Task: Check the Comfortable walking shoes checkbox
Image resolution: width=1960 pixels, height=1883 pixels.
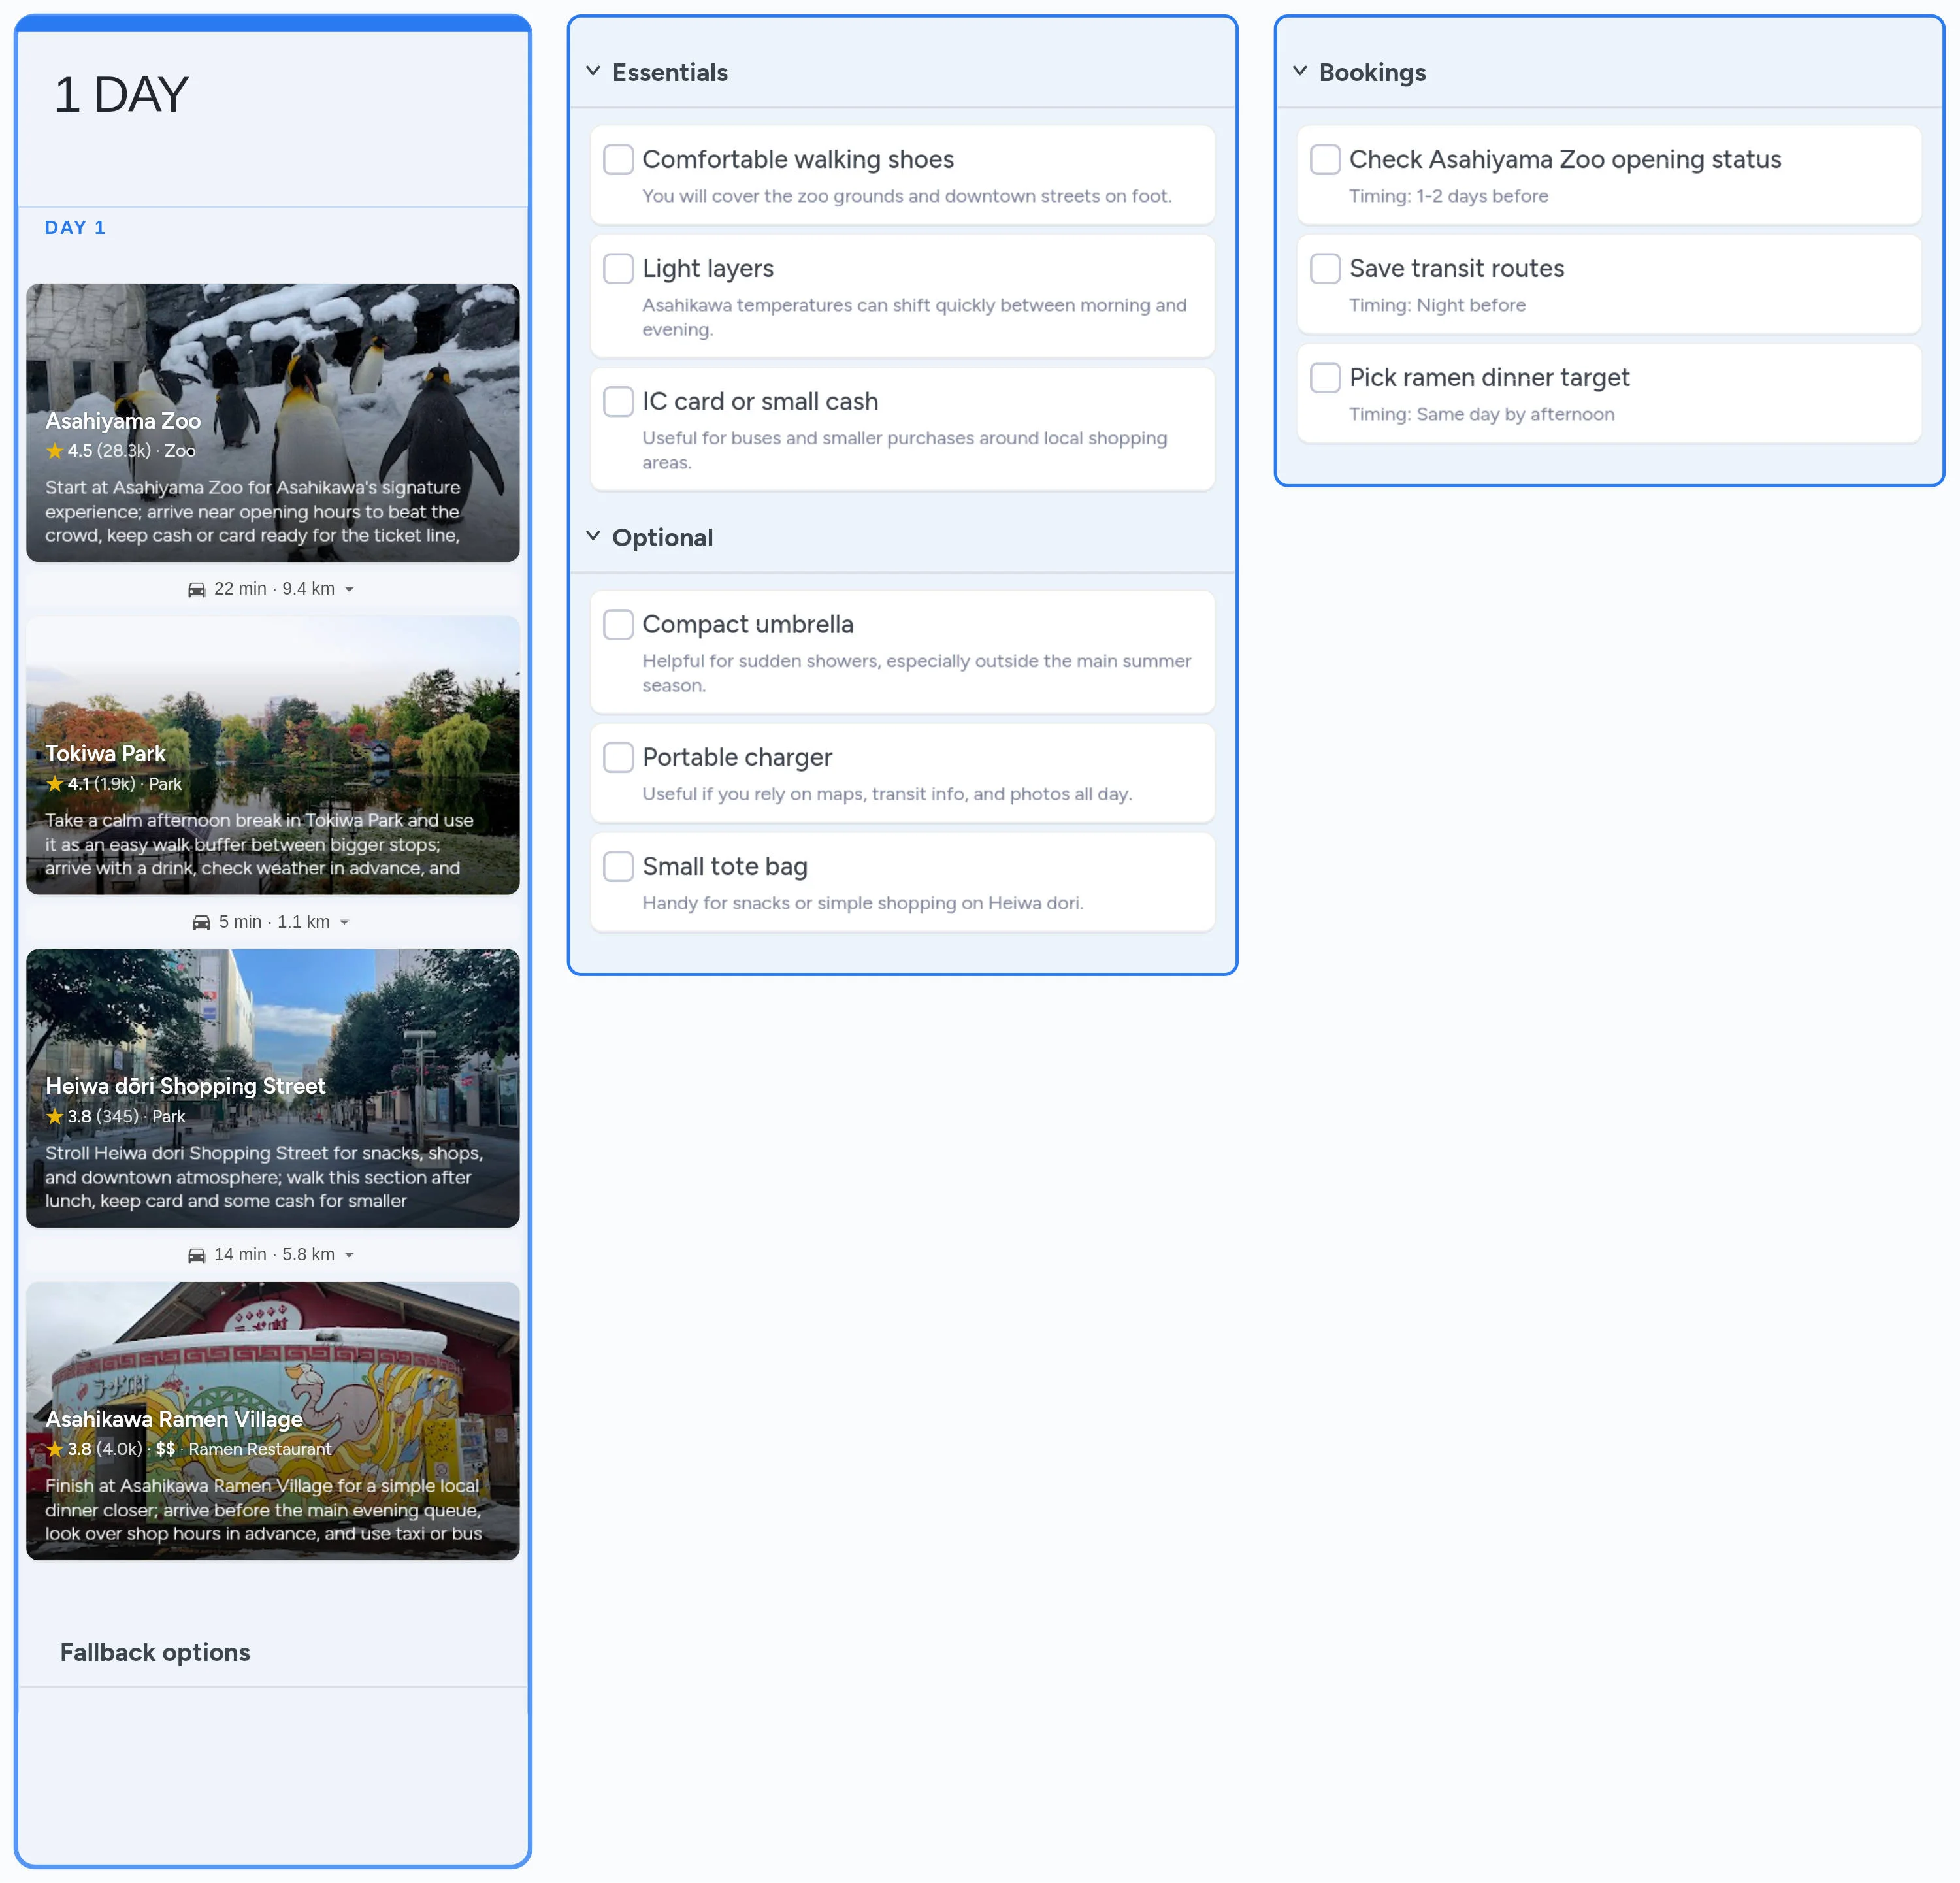Action: pyautogui.click(x=618, y=159)
